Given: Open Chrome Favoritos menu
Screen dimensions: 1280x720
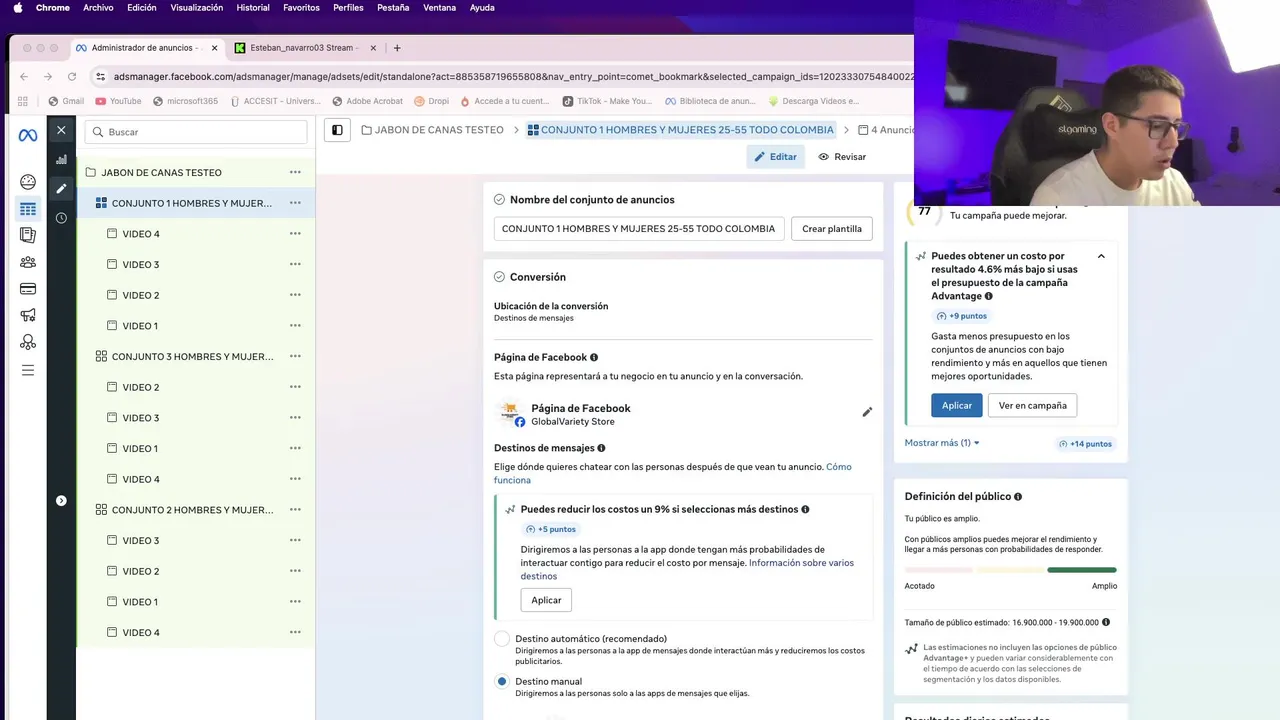Looking at the screenshot, I should (301, 7).
